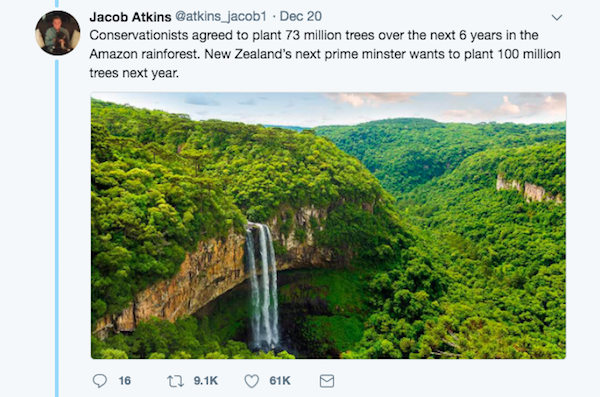Expand tweet options chevron menu
Viewport: 600px width, 397px height.
[x=556, y=17]
